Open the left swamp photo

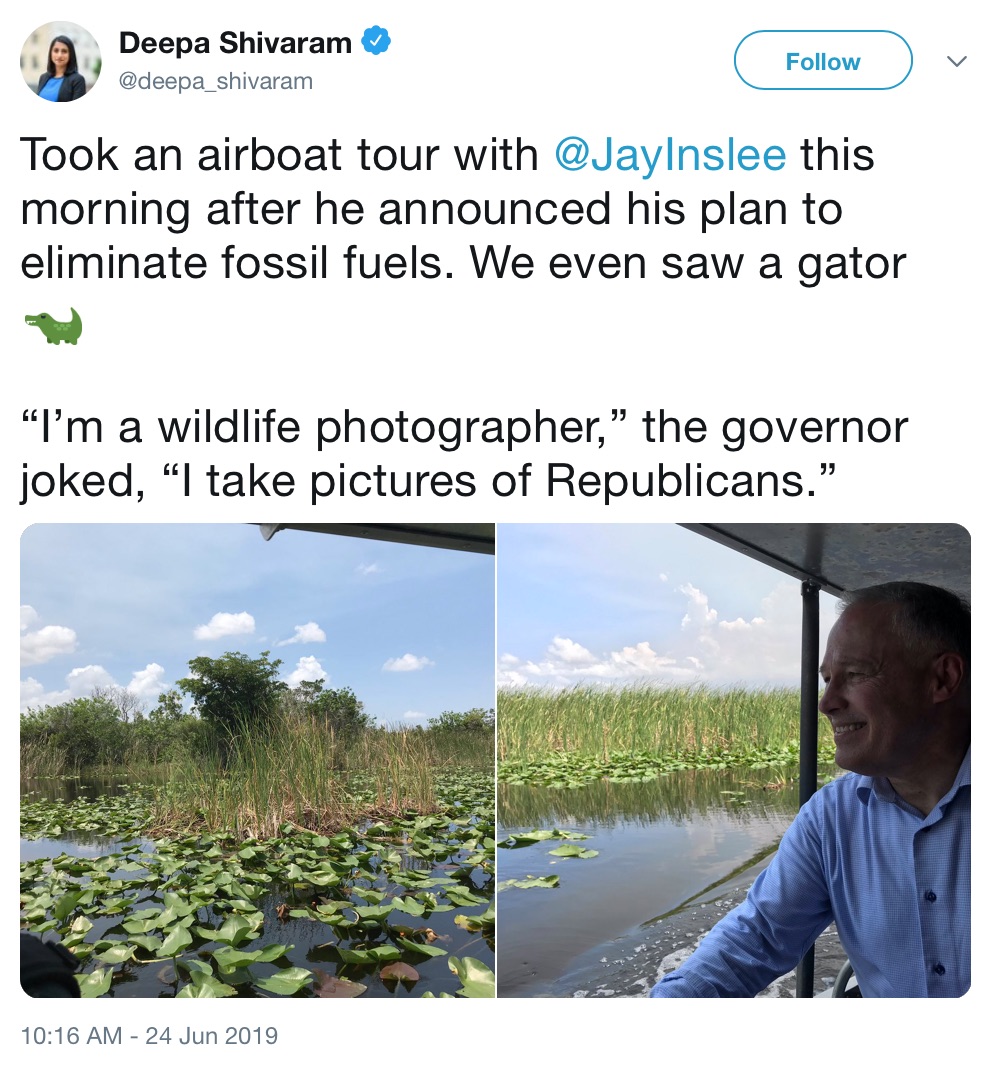click(257, 760)
